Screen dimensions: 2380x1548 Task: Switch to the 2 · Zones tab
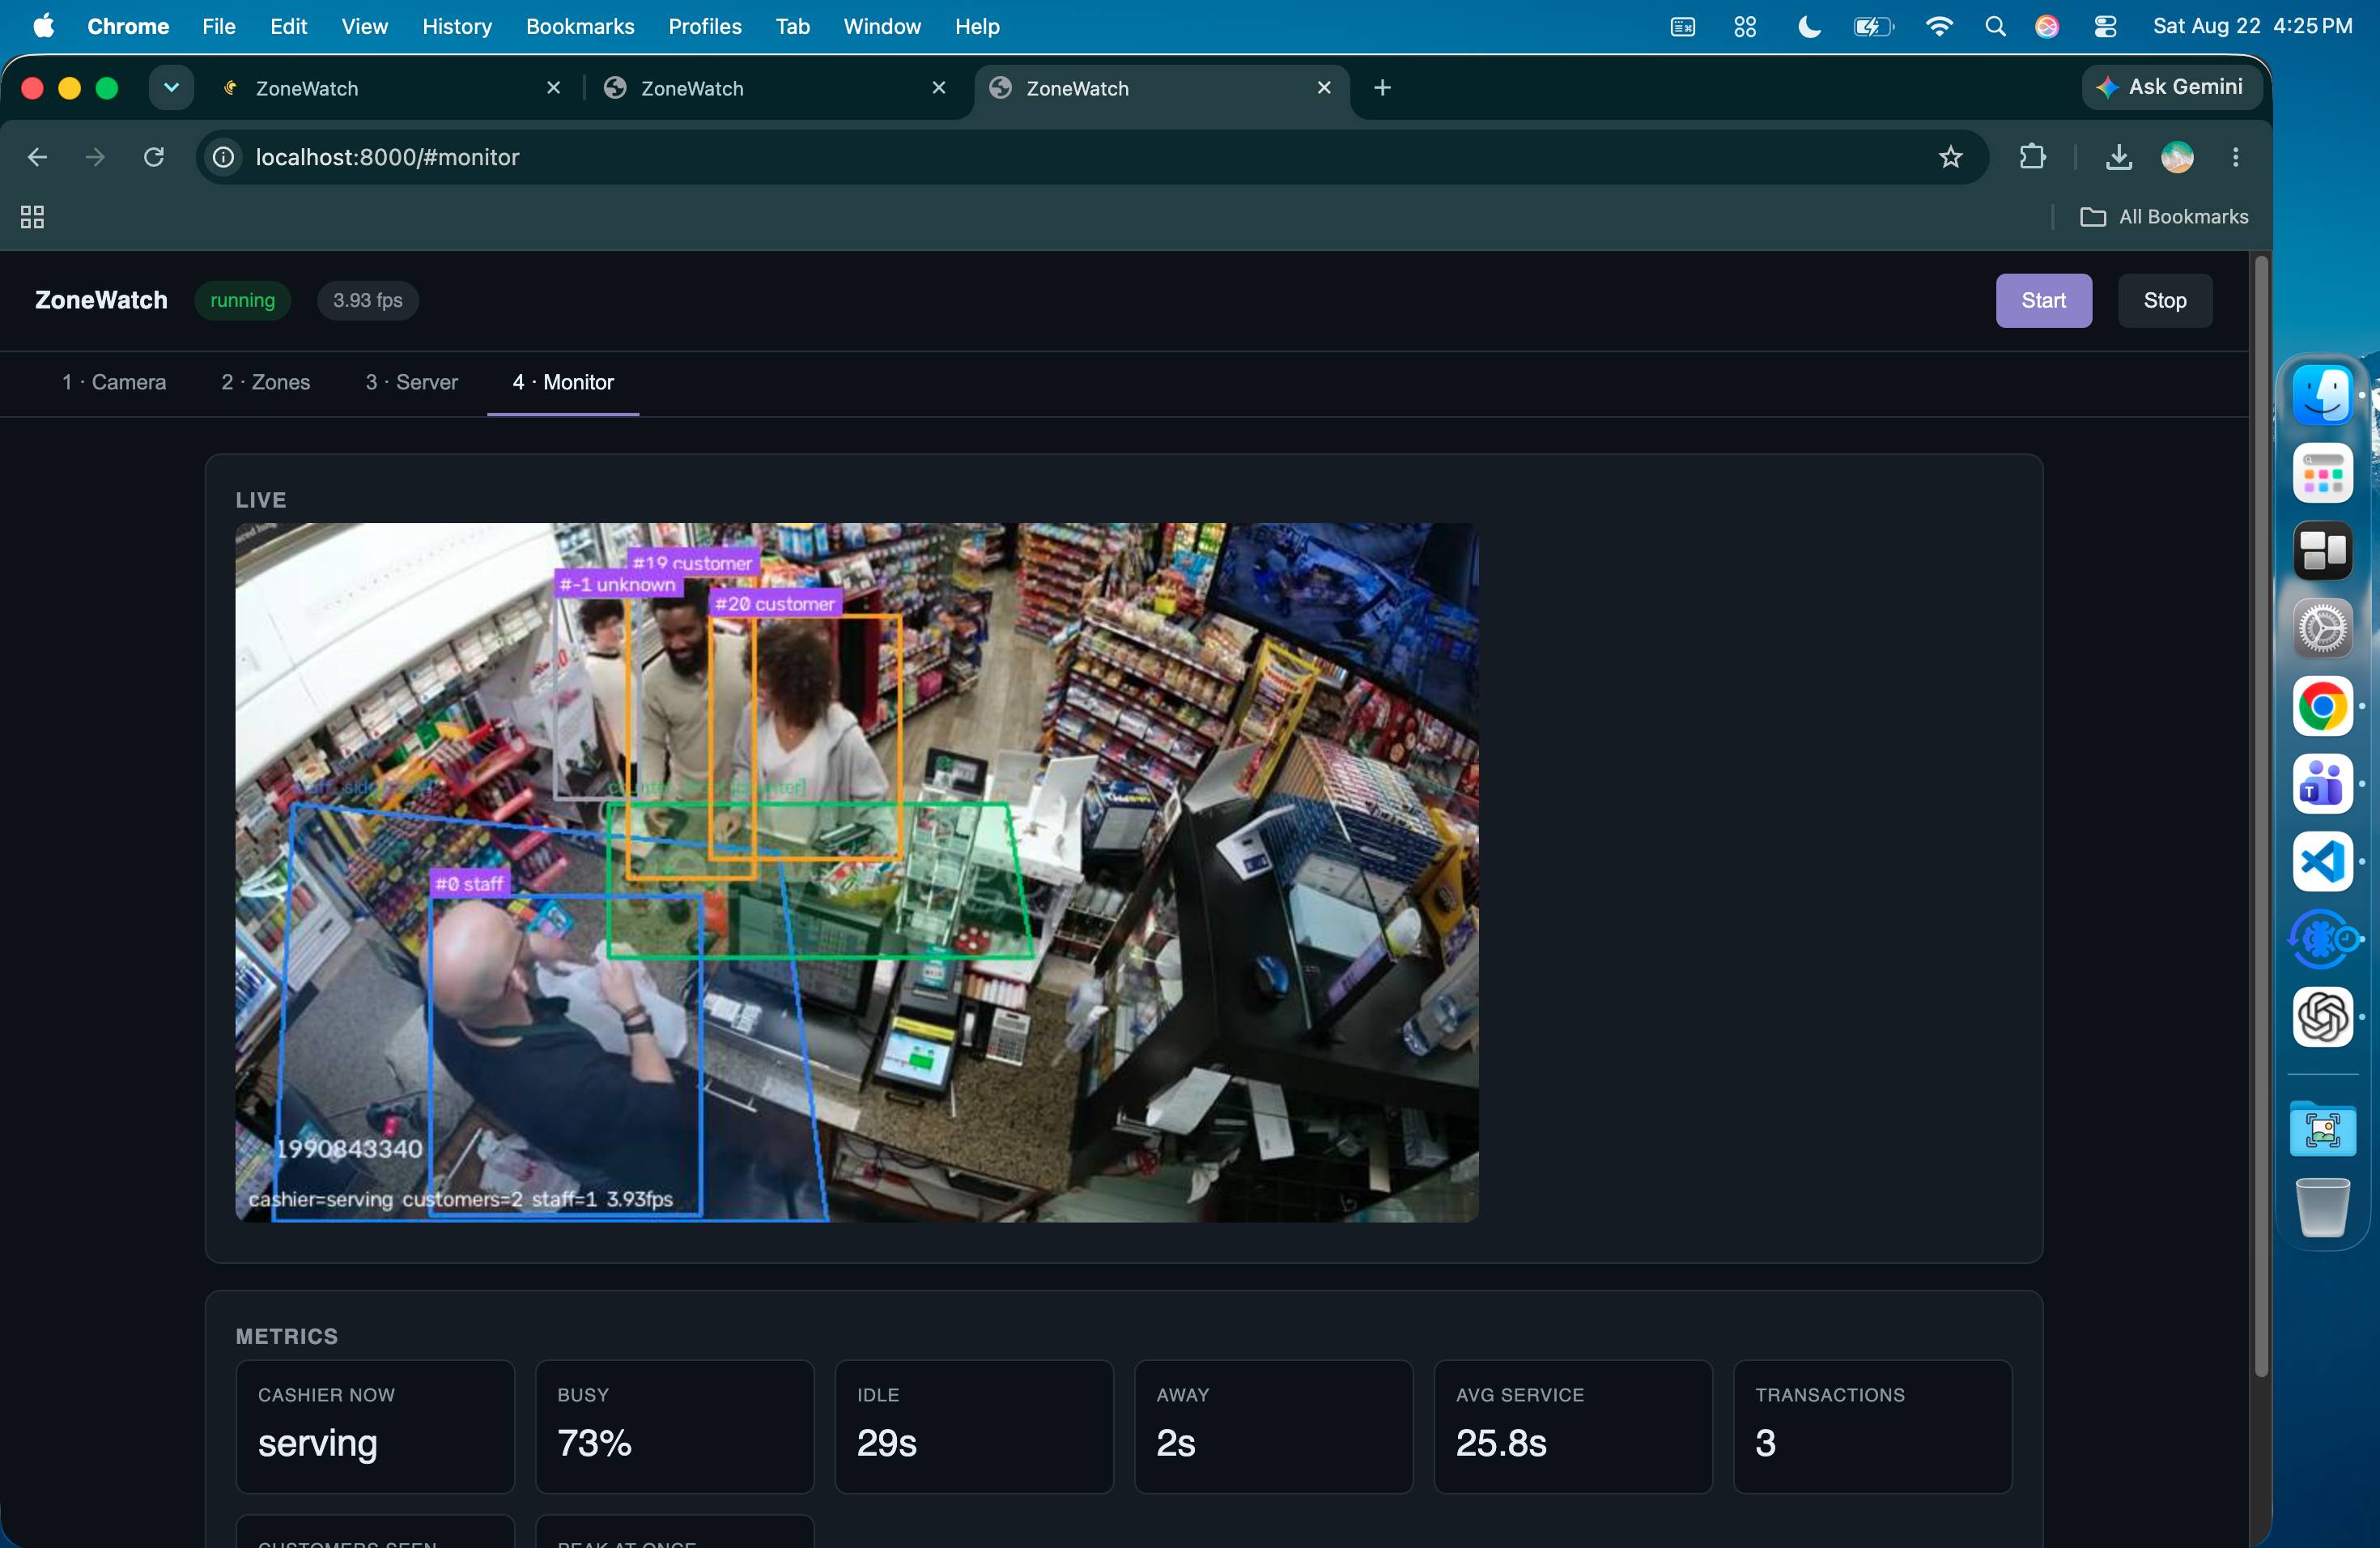265,382
